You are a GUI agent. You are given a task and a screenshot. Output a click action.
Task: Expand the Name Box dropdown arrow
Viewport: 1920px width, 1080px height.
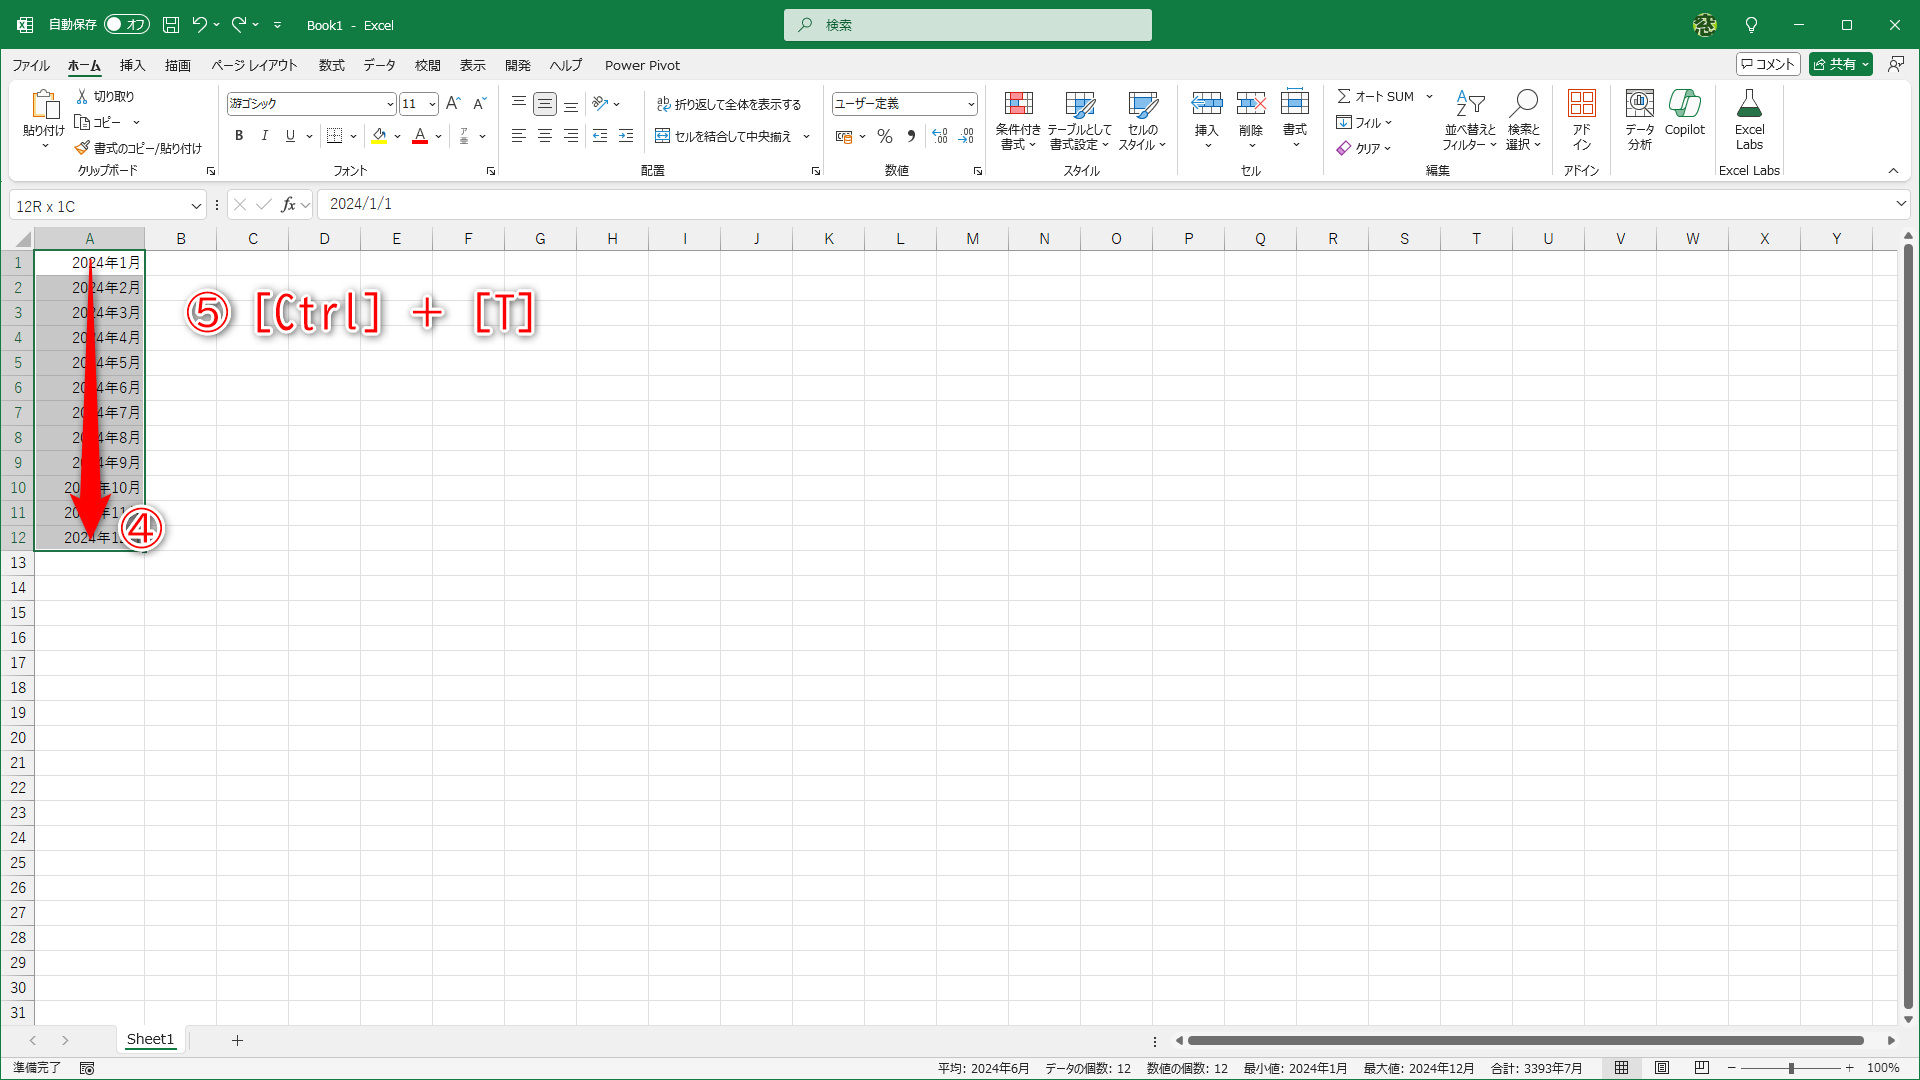coord(196,206)
